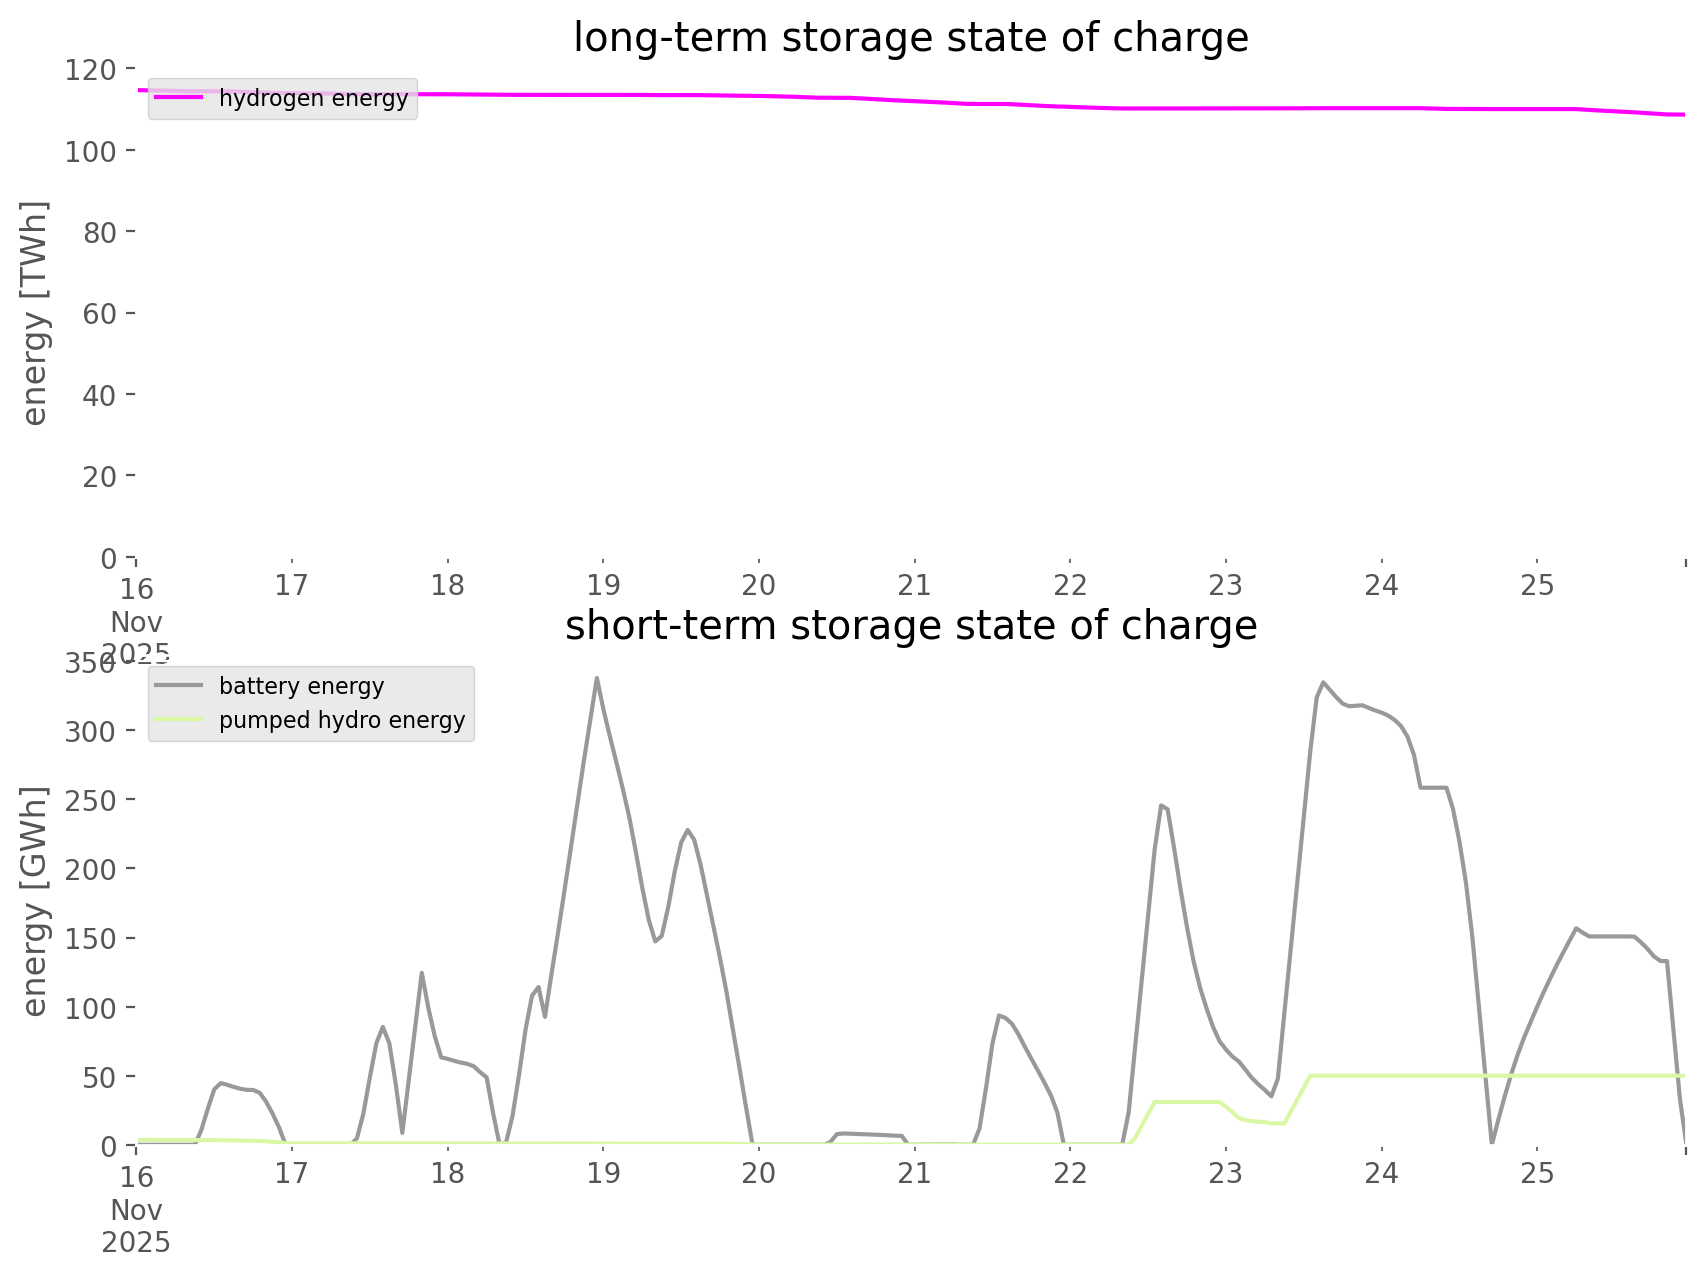The image size is (1706, 1277).
Task: Click date tick 23 on the short-term chart
Action: click(1225, 1173)
